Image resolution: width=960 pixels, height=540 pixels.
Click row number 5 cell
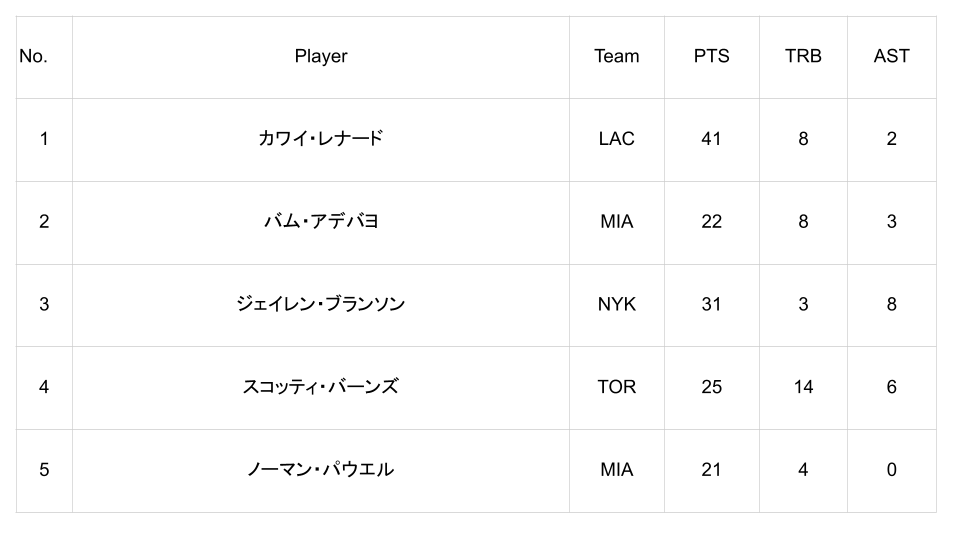point(44,469)
